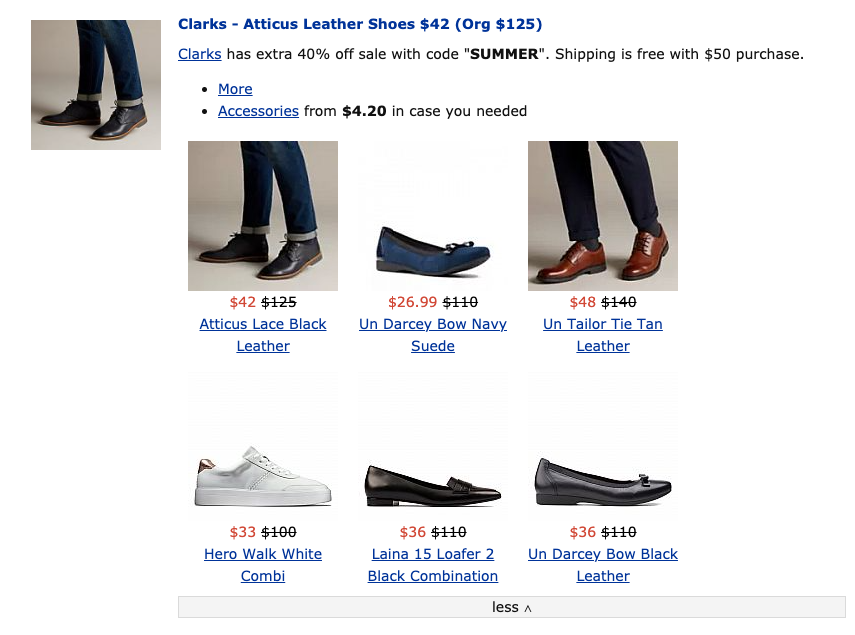Click the Un Tailor Tie Tan shoe image
The height and width of the screenshot is (635, 855).
point(603,216)
